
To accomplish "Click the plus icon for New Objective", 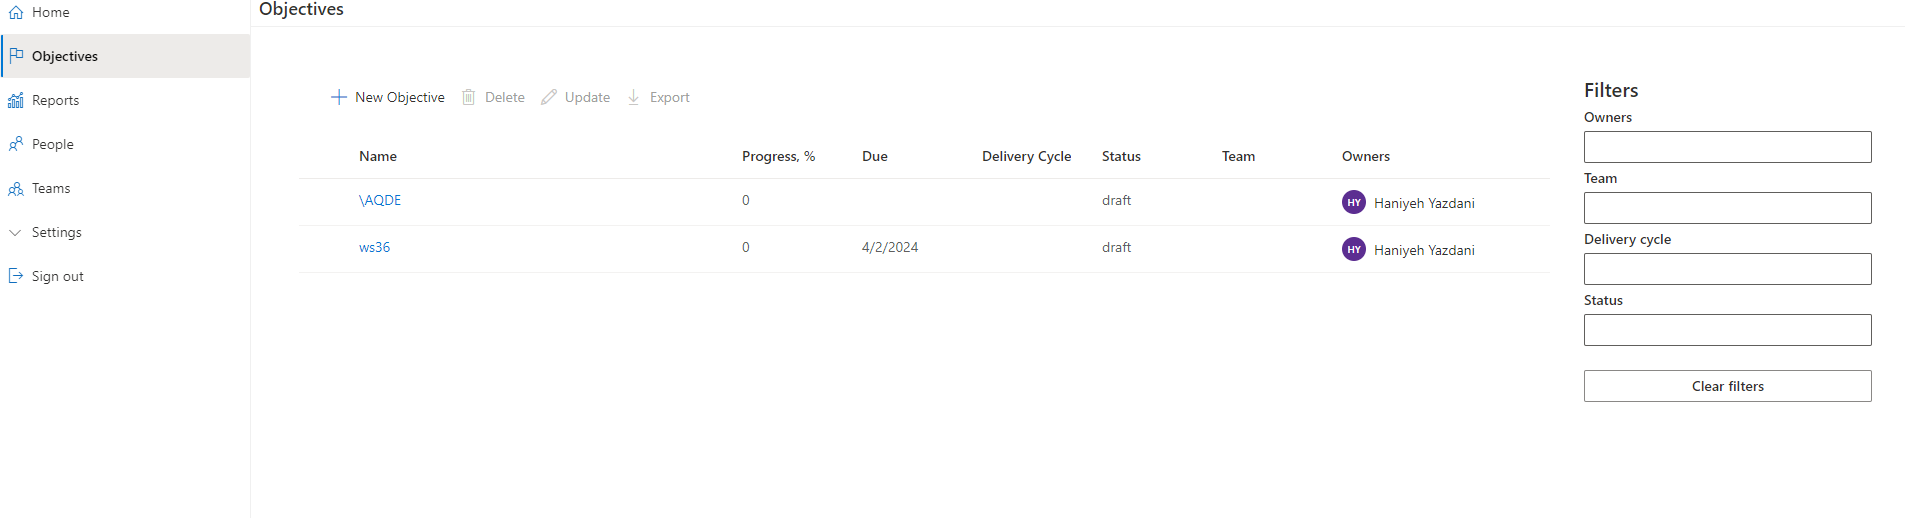I will pyautogui.click(x=339, y=97).
